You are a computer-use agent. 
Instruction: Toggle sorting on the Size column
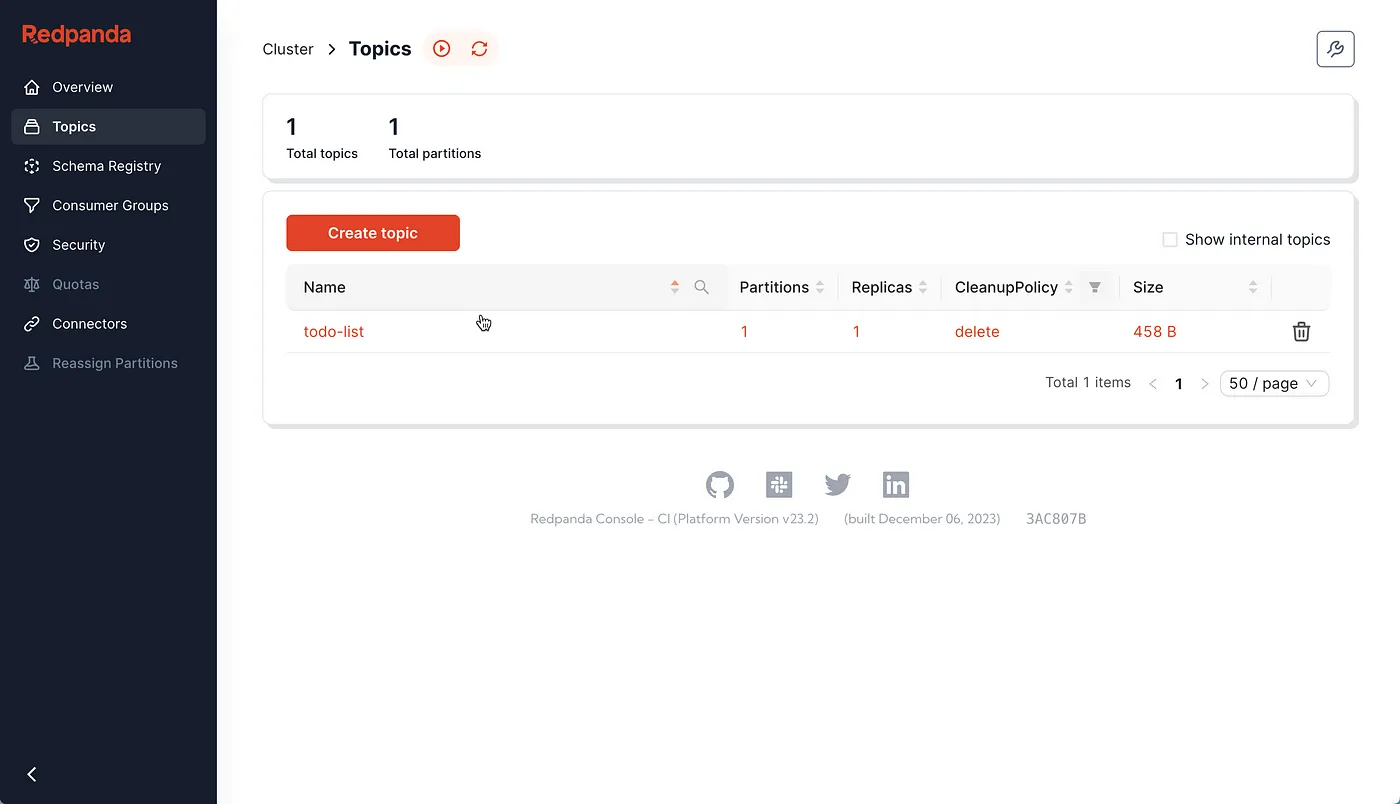coord(1253,287)
